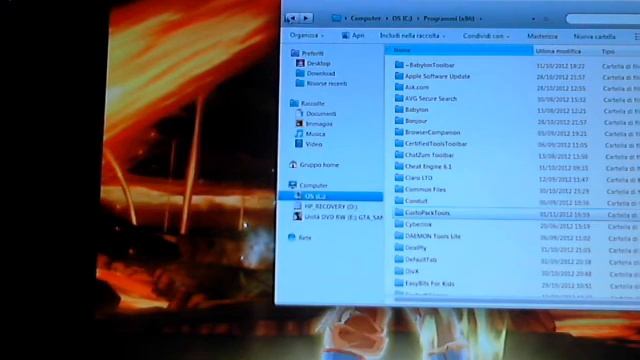Sort by the Nome column header

coord(459,50)
